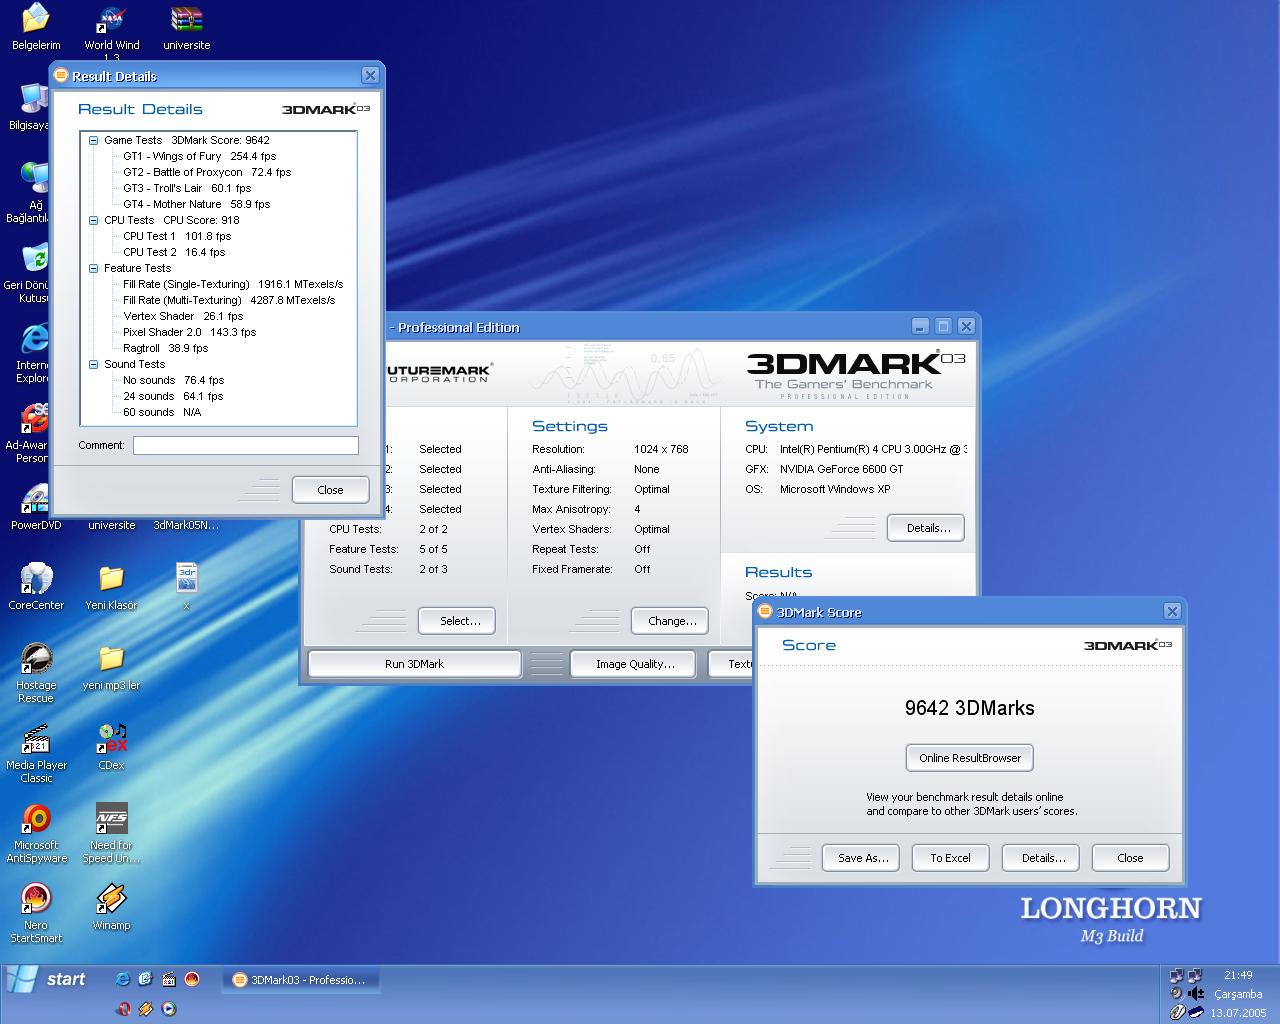Open the Windows start menu
The image size is (1280, 1024).
click(x=47, y=980)
